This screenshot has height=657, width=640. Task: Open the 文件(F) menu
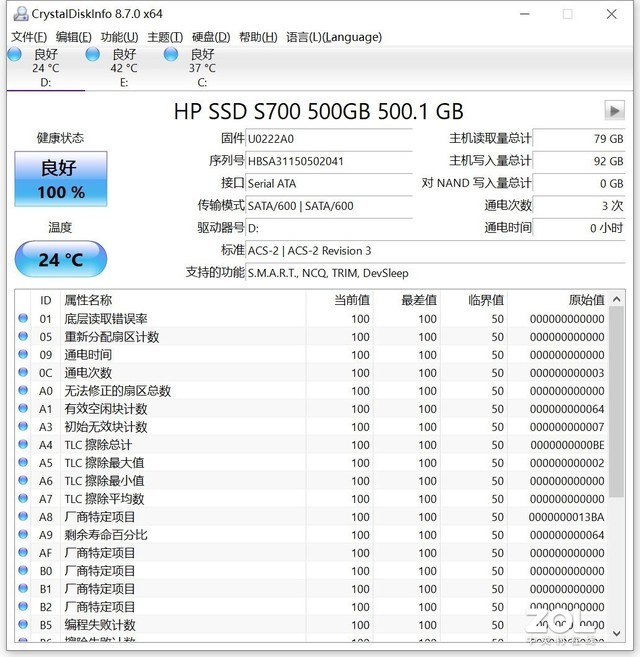point(29,37)
